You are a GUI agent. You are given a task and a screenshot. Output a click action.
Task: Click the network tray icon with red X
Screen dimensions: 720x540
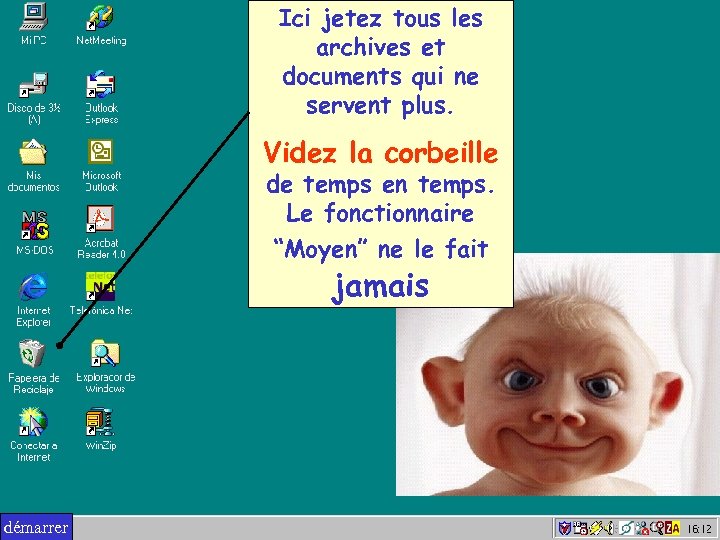click(642, 528)
